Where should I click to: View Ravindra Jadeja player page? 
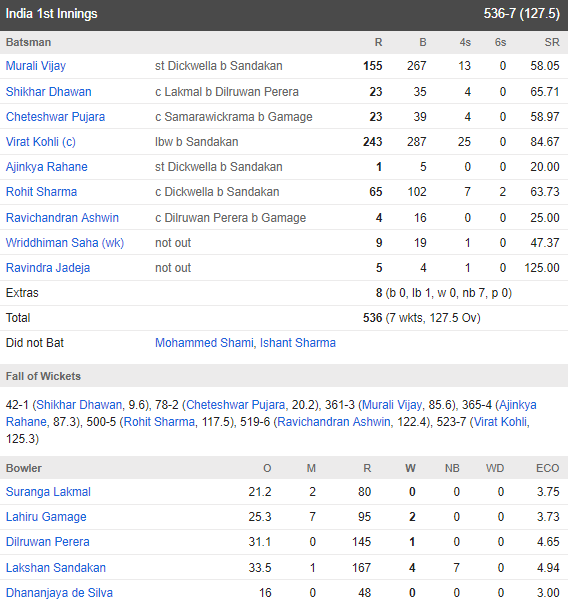click(48, 268)
